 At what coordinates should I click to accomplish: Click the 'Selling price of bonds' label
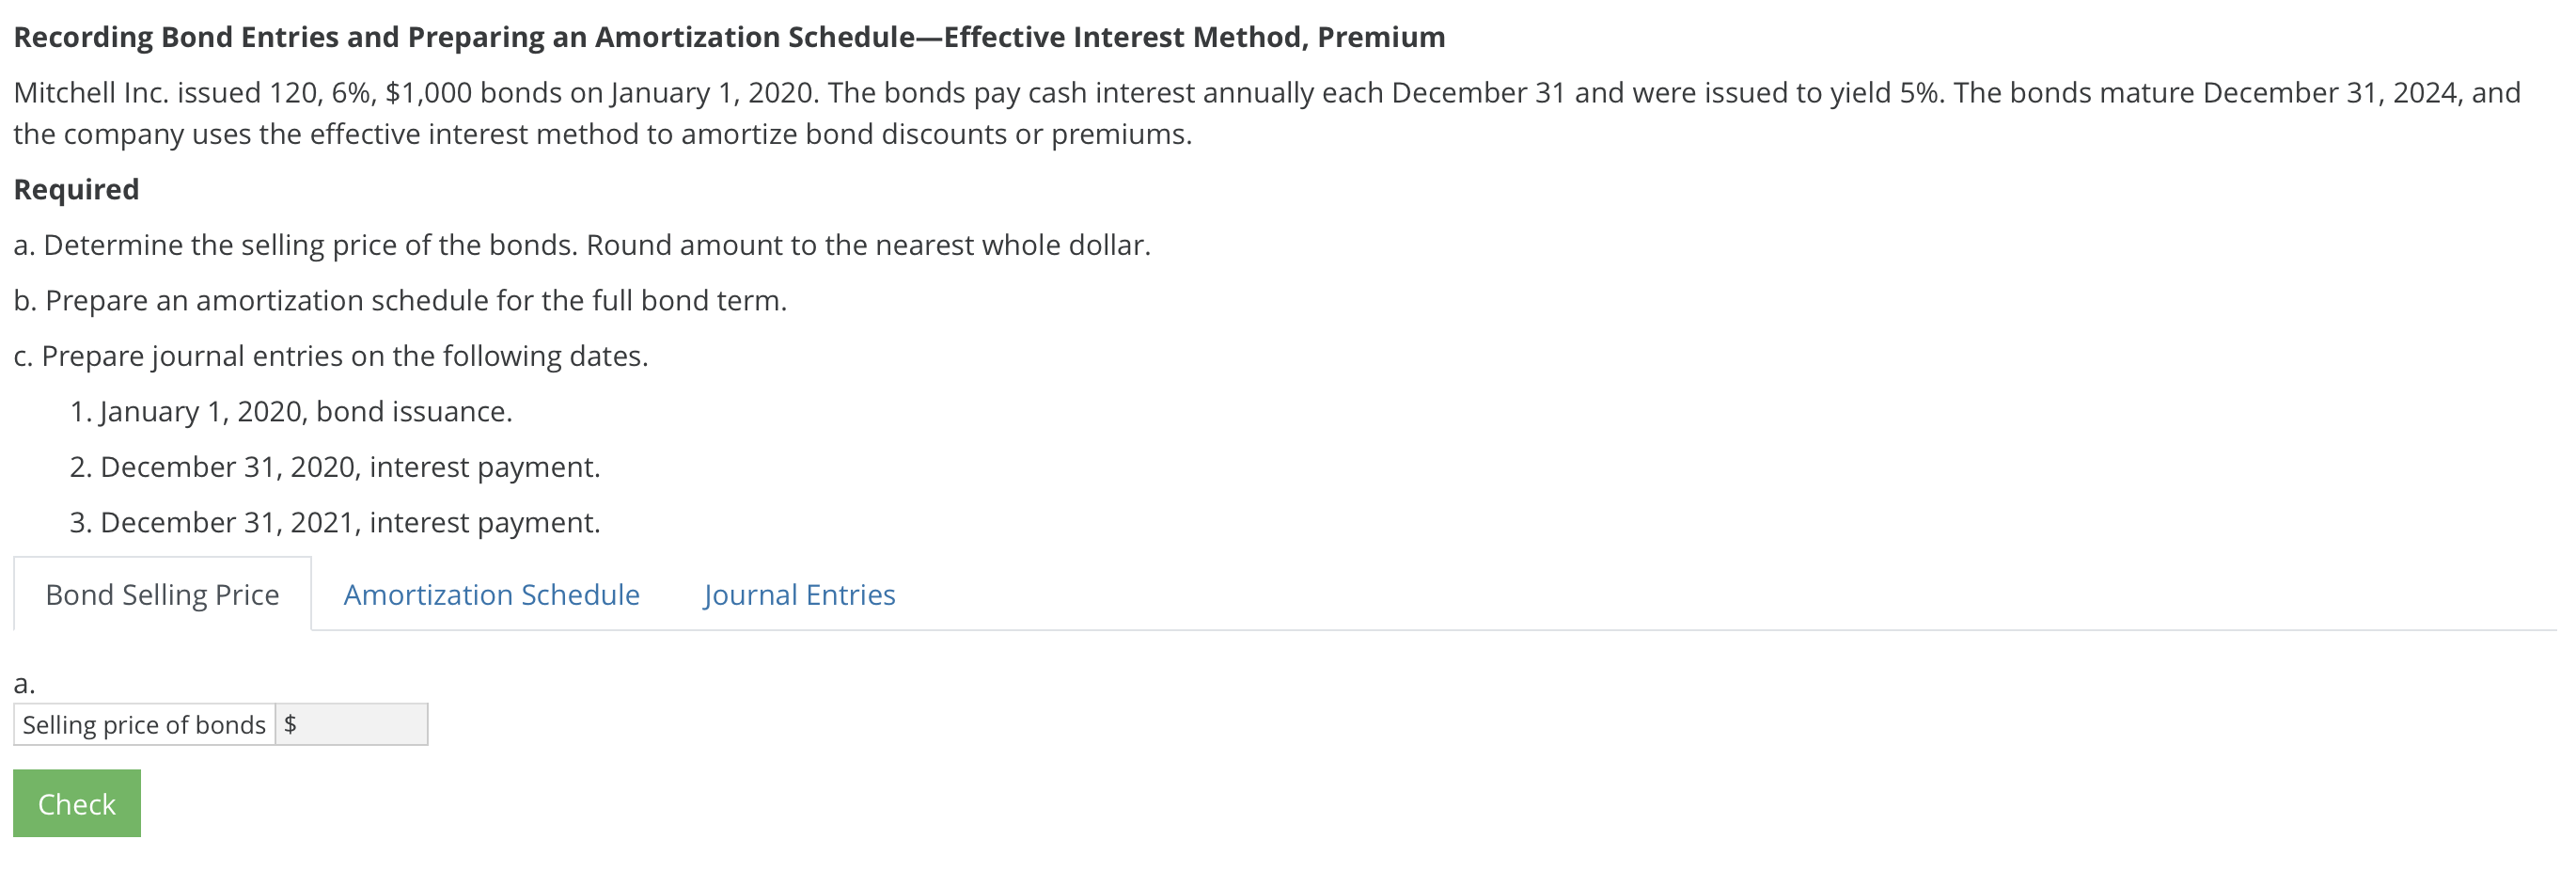pyautogui.click(x=144, y=725)
